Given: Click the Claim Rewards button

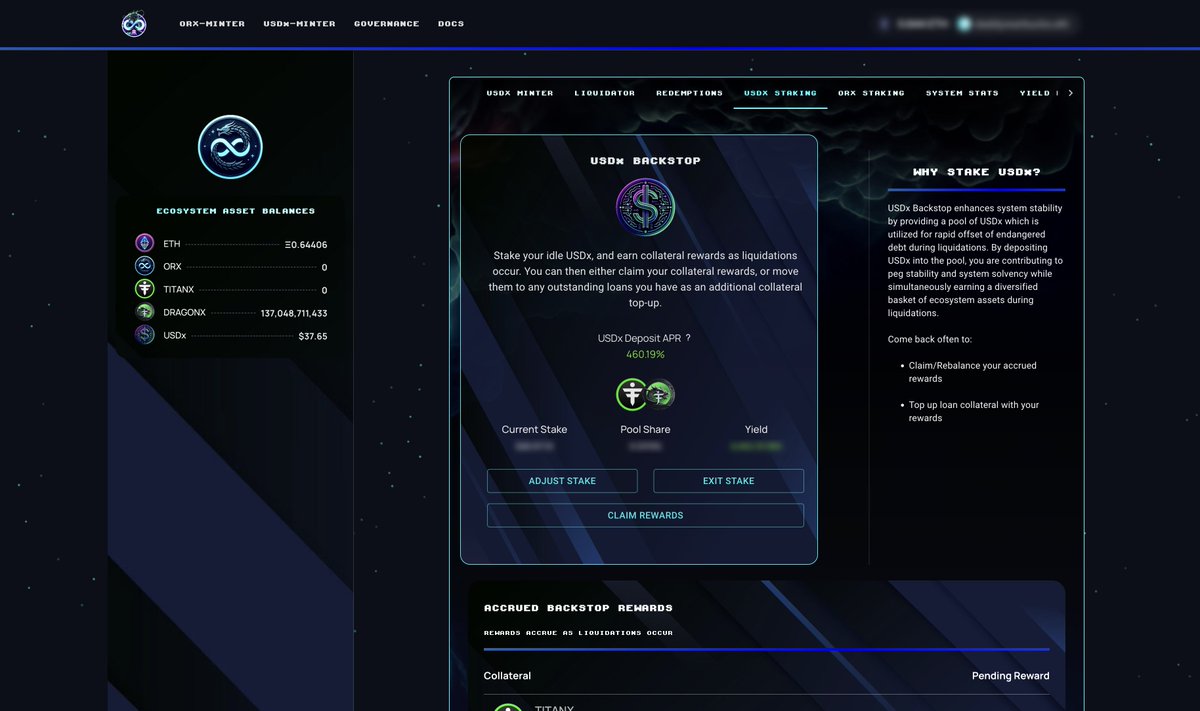Looking at the screenshot, I should pos(645,515).
